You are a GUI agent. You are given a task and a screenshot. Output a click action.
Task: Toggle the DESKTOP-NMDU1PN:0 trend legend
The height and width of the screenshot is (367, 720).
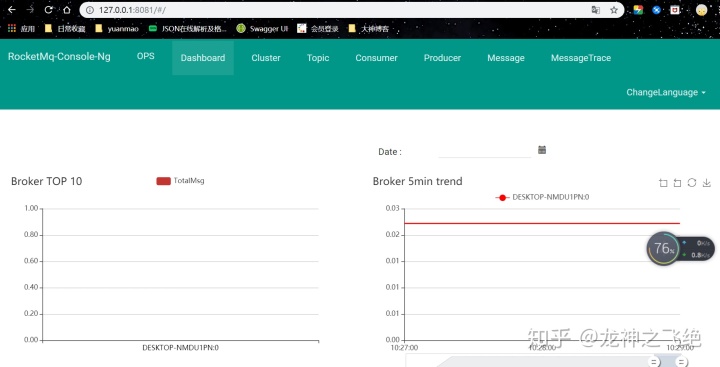click(542, 197)
